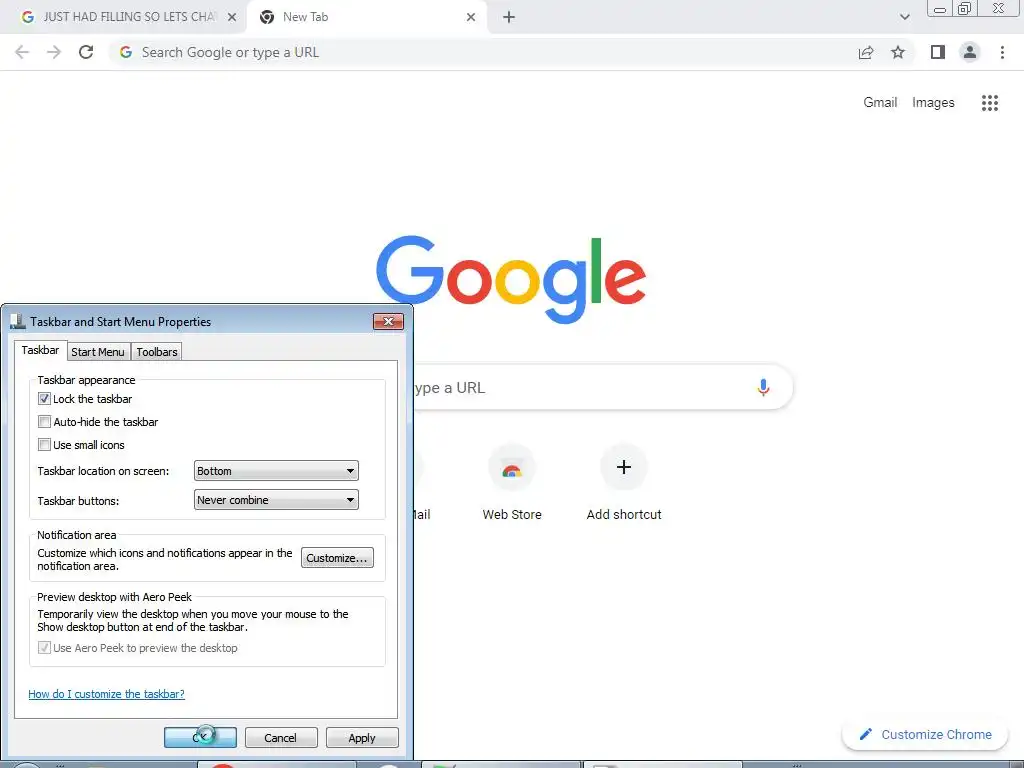Bookmark this tab with the star icon

pos(898,52)
